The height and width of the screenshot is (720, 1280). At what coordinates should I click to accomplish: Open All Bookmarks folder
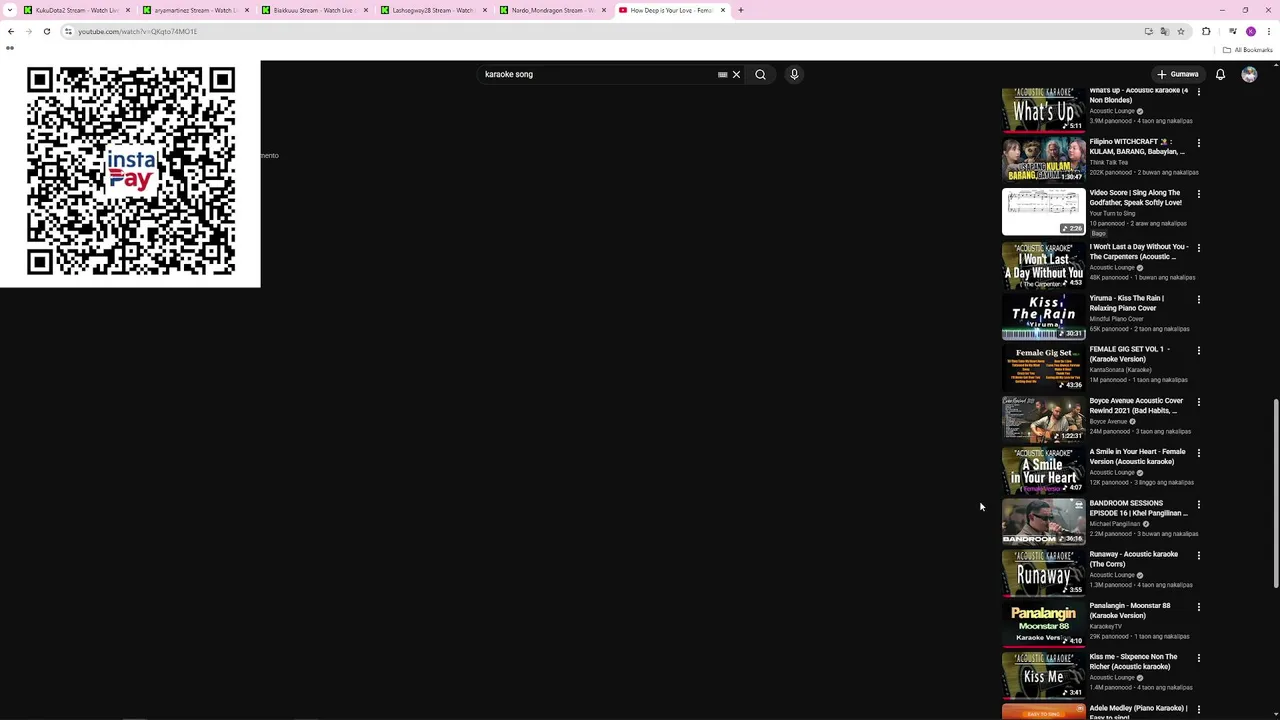(x=1247, y=50)
